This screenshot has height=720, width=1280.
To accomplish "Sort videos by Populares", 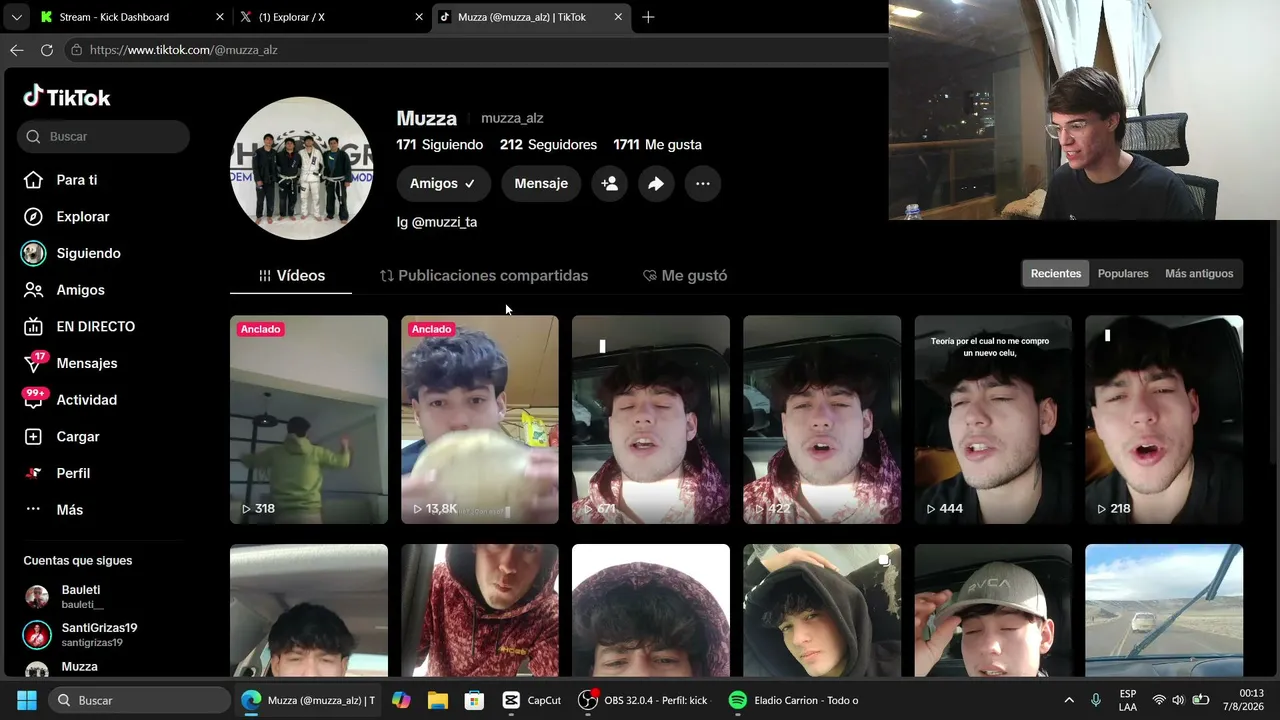I will tap(1123, 274).
